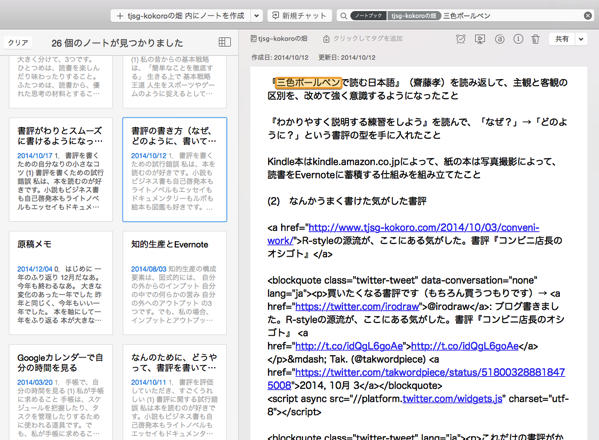Click paragraph starting Kindle本はkindle.amazon.co.jp

coord(411,168)
